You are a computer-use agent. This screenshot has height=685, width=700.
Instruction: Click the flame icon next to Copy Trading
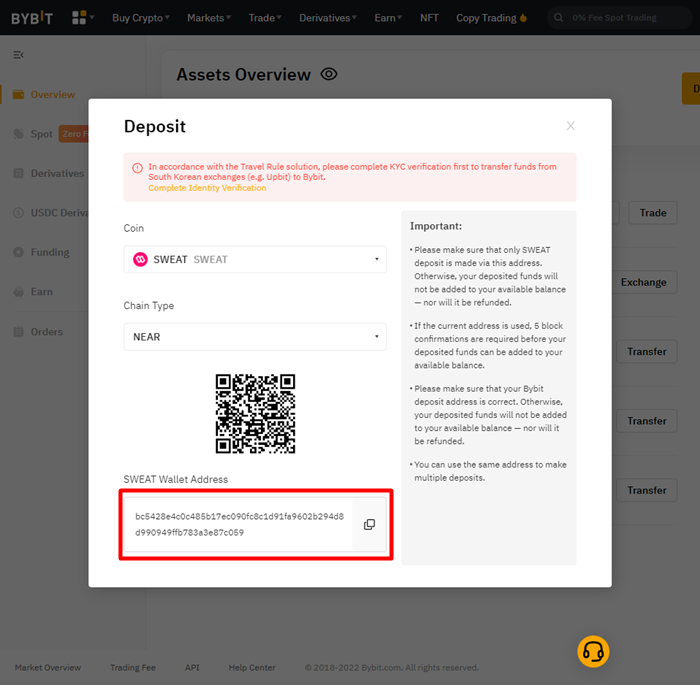(523, 18)
